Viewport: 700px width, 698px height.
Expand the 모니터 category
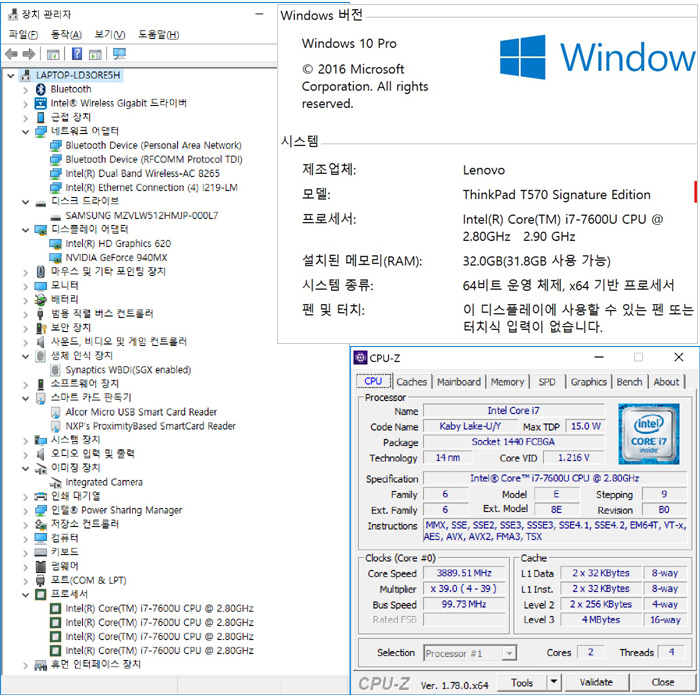pos(25,286)
